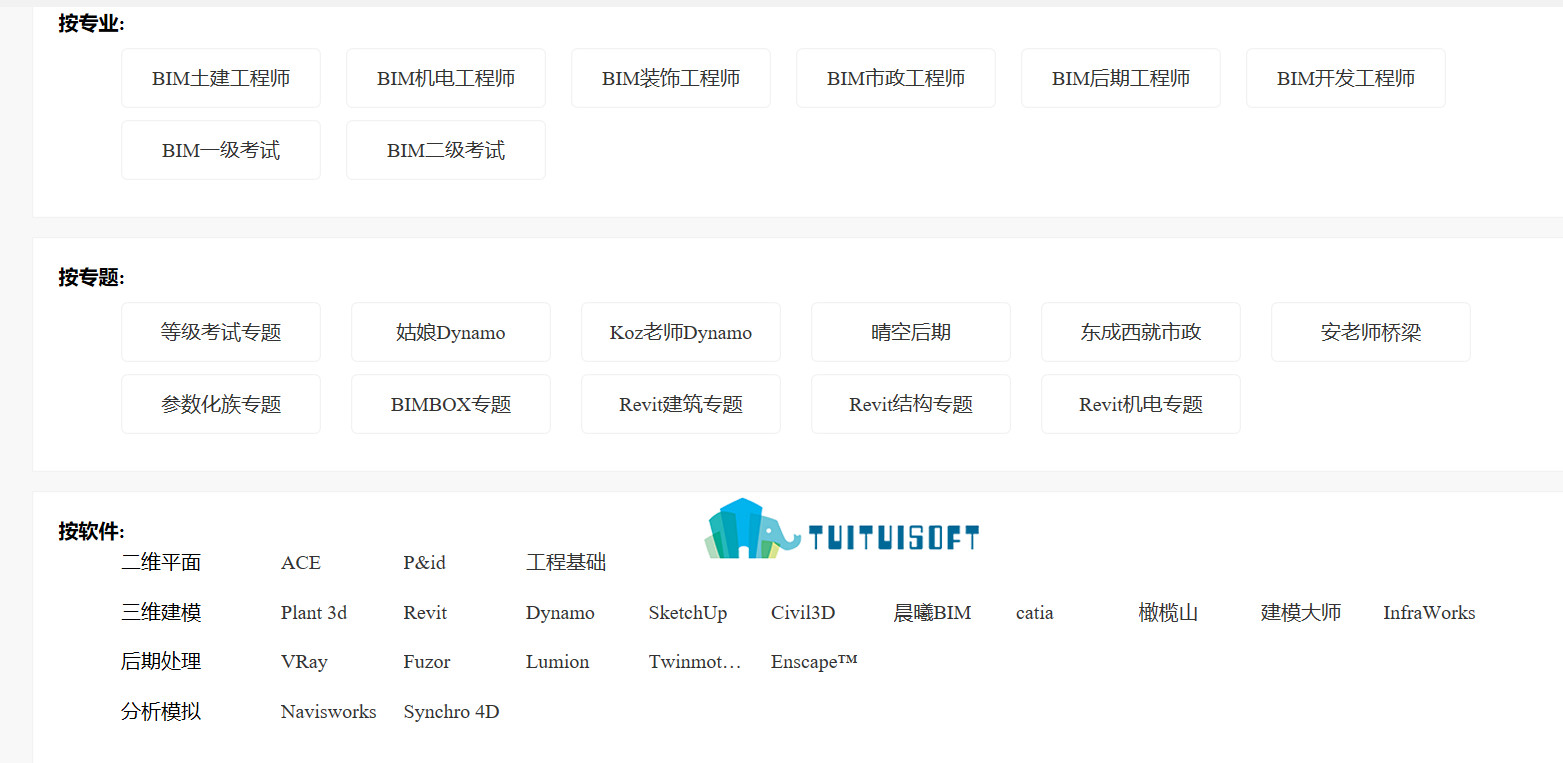Open Revit结构专题 topic
This screenshot has height=763, width=1563.
tap(911, 404)
